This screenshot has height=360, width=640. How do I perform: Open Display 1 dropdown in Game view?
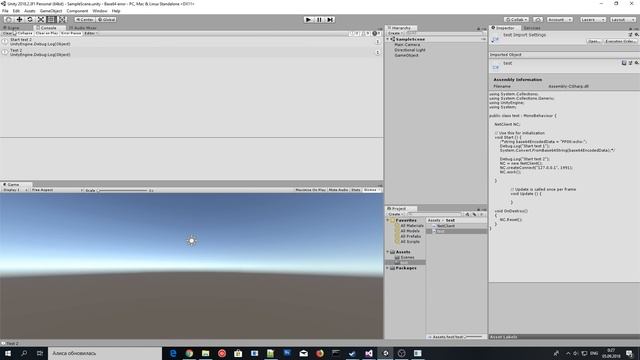[x=15, y=190]
